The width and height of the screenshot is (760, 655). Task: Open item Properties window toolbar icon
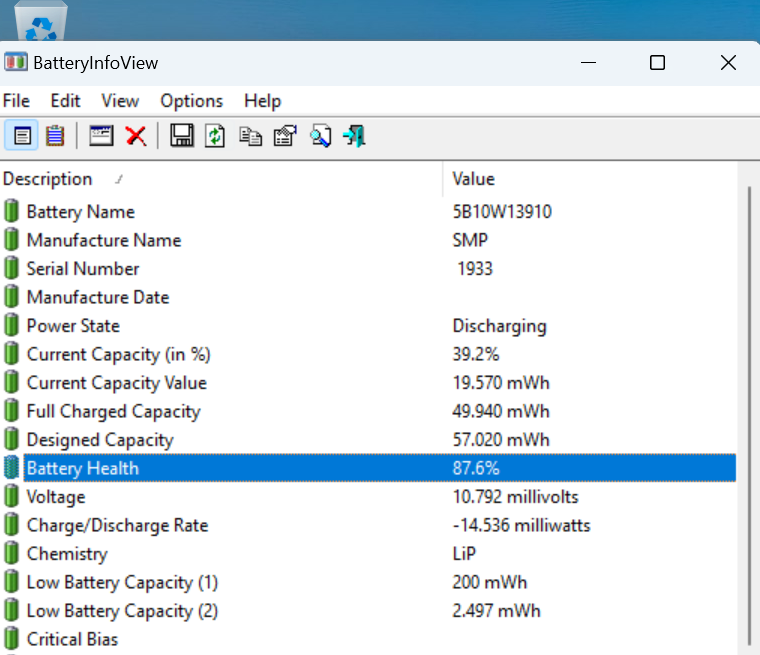(x=101, y=136)
